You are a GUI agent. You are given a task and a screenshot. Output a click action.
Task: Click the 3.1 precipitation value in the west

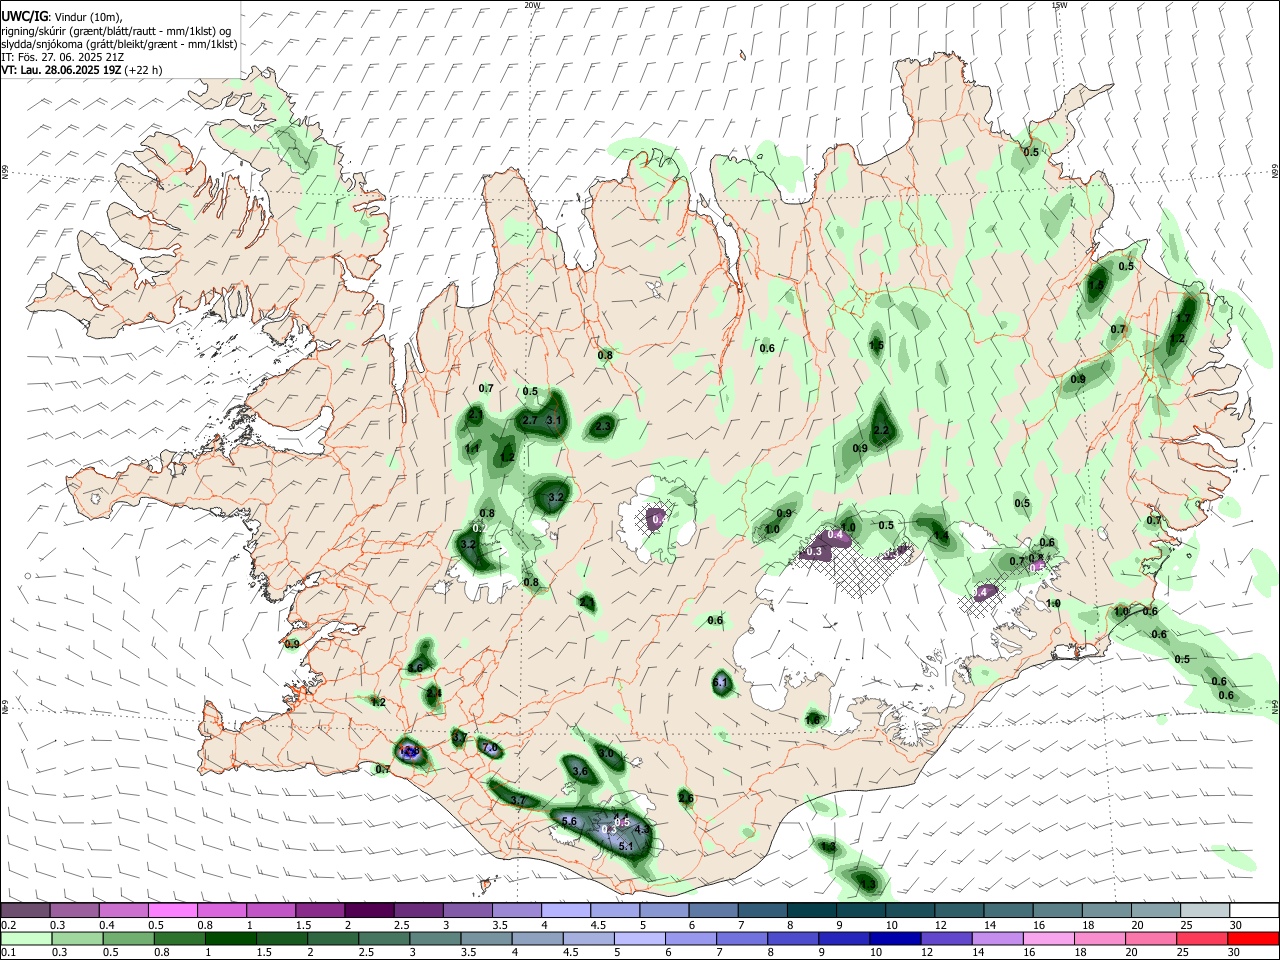pyautogui.click(x=553, y=420)
